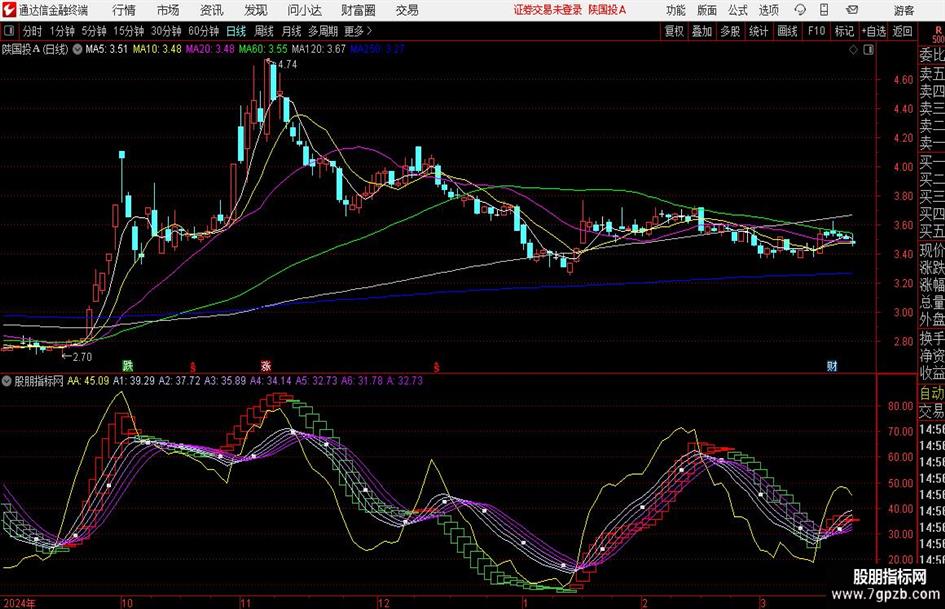
Task: Open the 交易 menu
Action: pyautogui.click(x=407, y=10)
